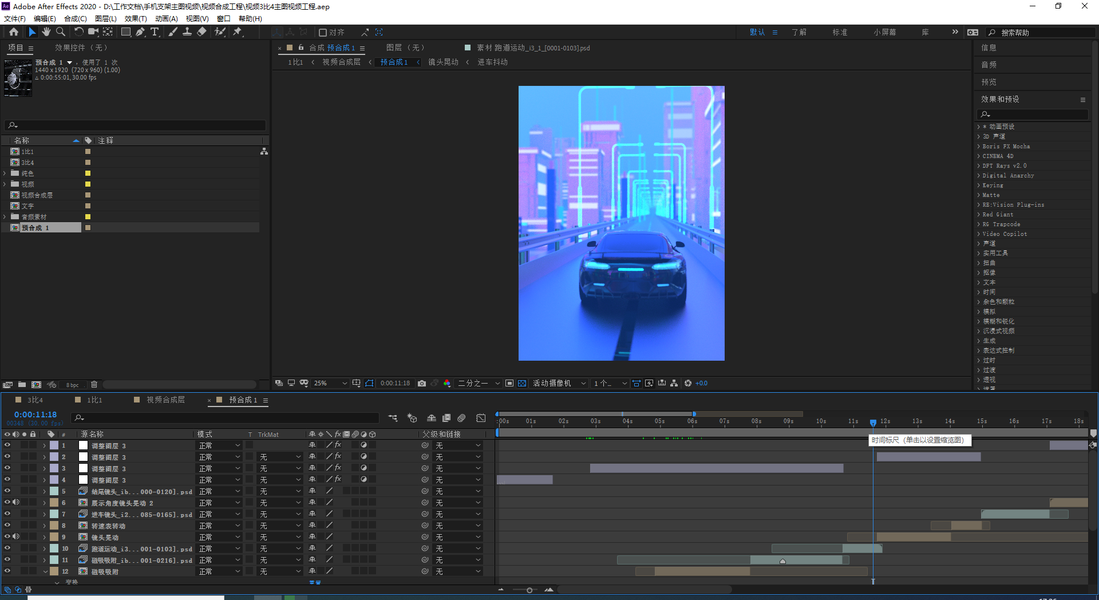
Task: Open the 预览 panel
Action: coord(989,82)
